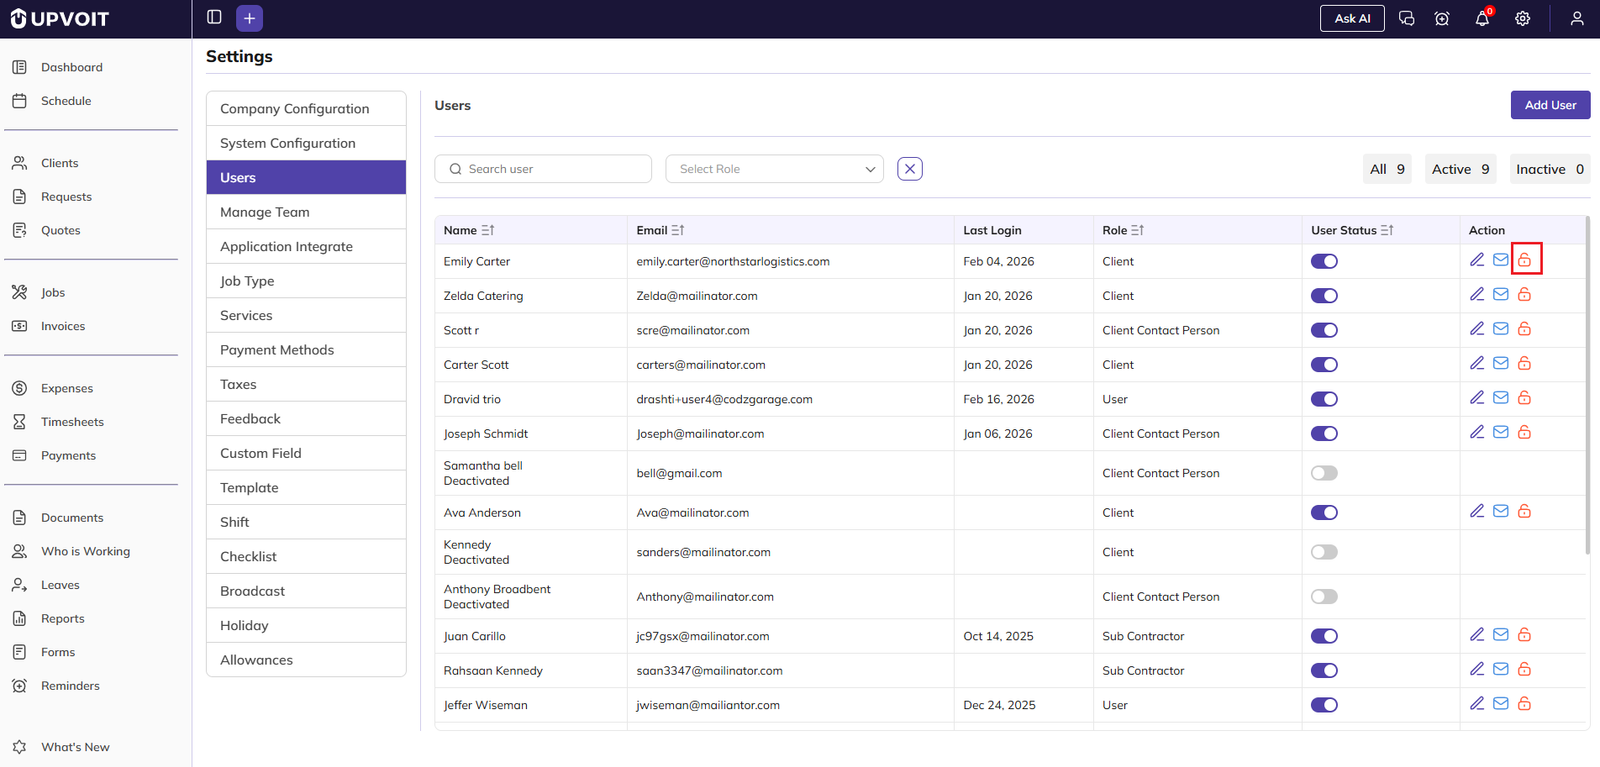Click the edit pencil for Zelda Catering

(x=1476, y=294)
